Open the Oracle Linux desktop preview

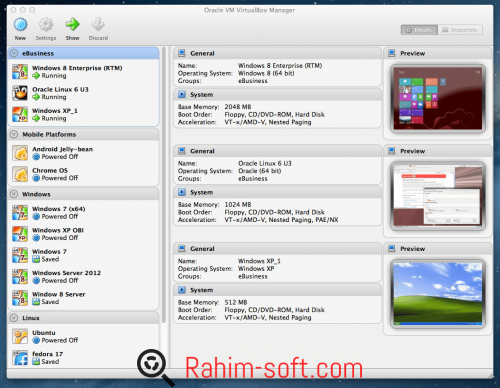point(438,196)
